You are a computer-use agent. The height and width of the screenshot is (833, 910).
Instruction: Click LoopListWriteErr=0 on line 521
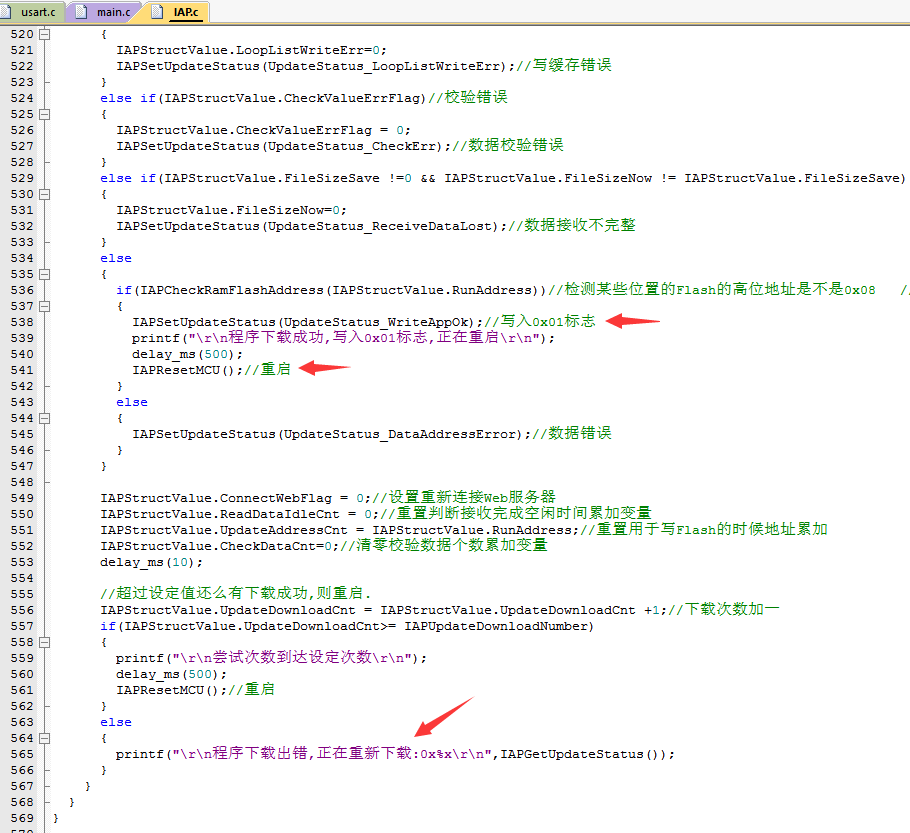pos(308,51)
